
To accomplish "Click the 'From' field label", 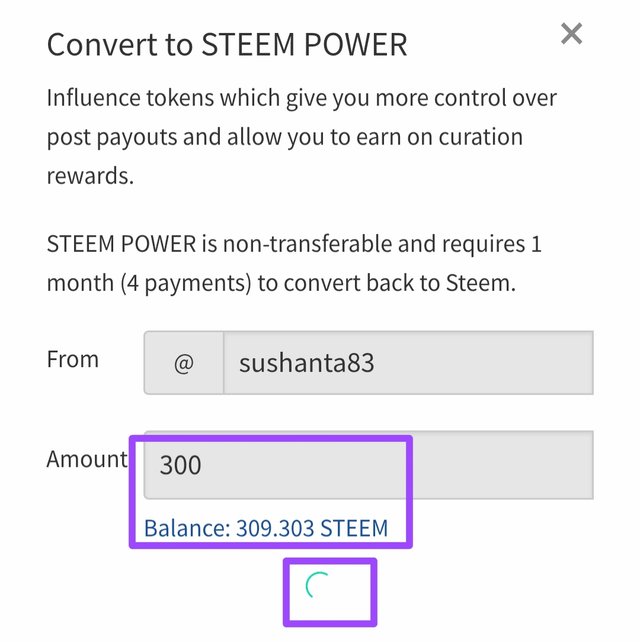I will 73,359.
